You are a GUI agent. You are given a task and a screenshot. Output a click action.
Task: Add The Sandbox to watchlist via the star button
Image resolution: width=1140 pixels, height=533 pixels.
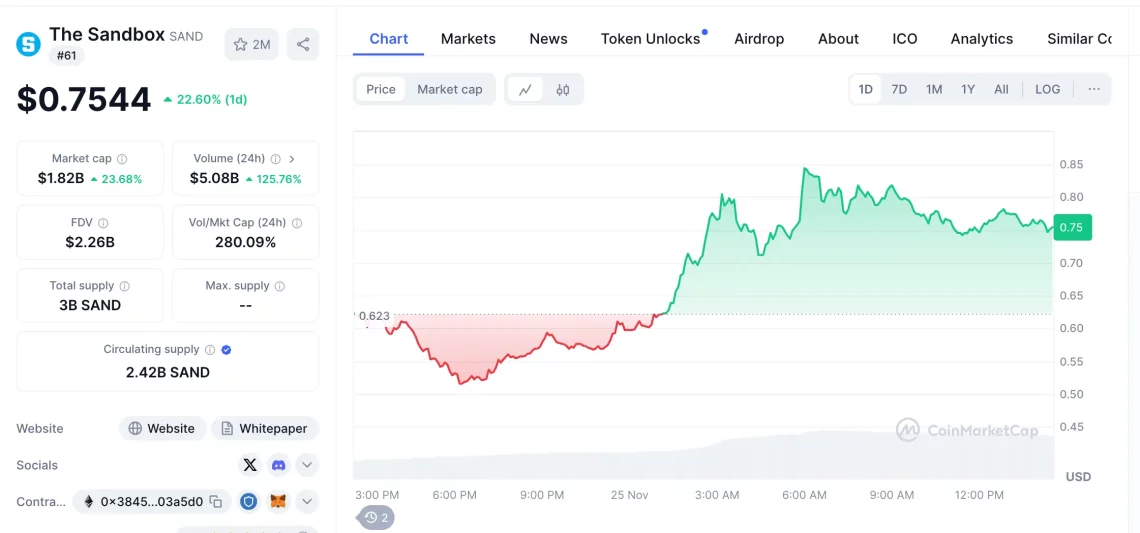[252, 44]
